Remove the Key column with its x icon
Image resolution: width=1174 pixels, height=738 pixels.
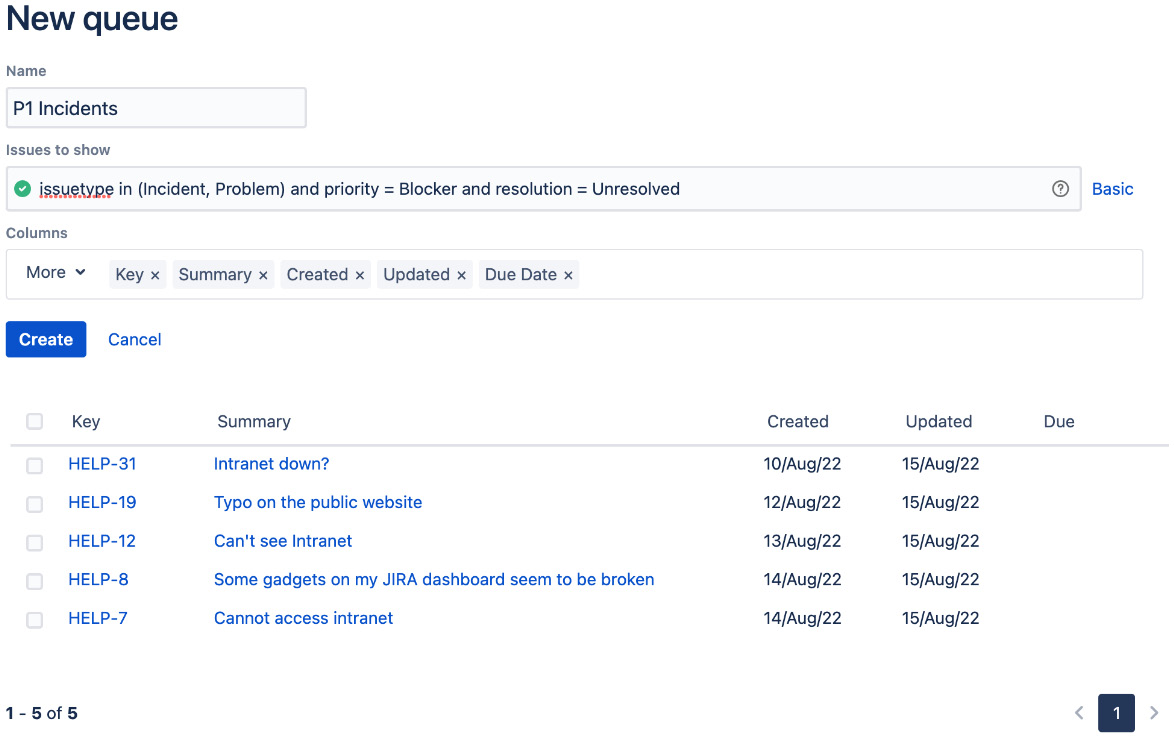pos(155,273)
